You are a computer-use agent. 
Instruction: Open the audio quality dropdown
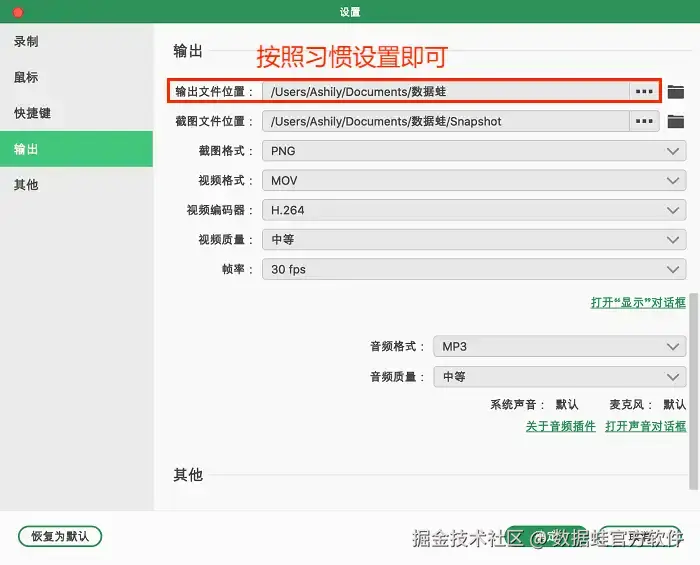click(559, 377)
